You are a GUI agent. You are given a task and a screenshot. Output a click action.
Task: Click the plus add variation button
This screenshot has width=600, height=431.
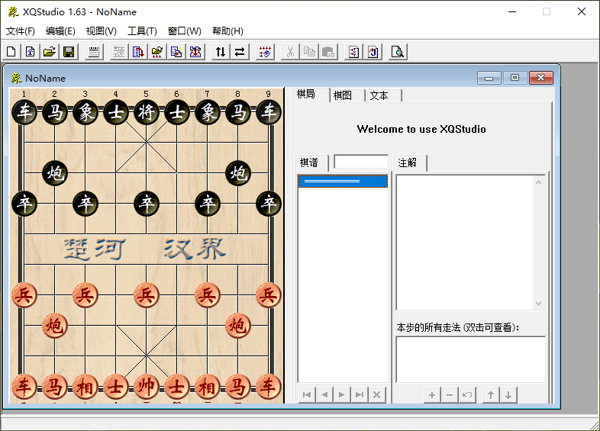coord(432,395)
